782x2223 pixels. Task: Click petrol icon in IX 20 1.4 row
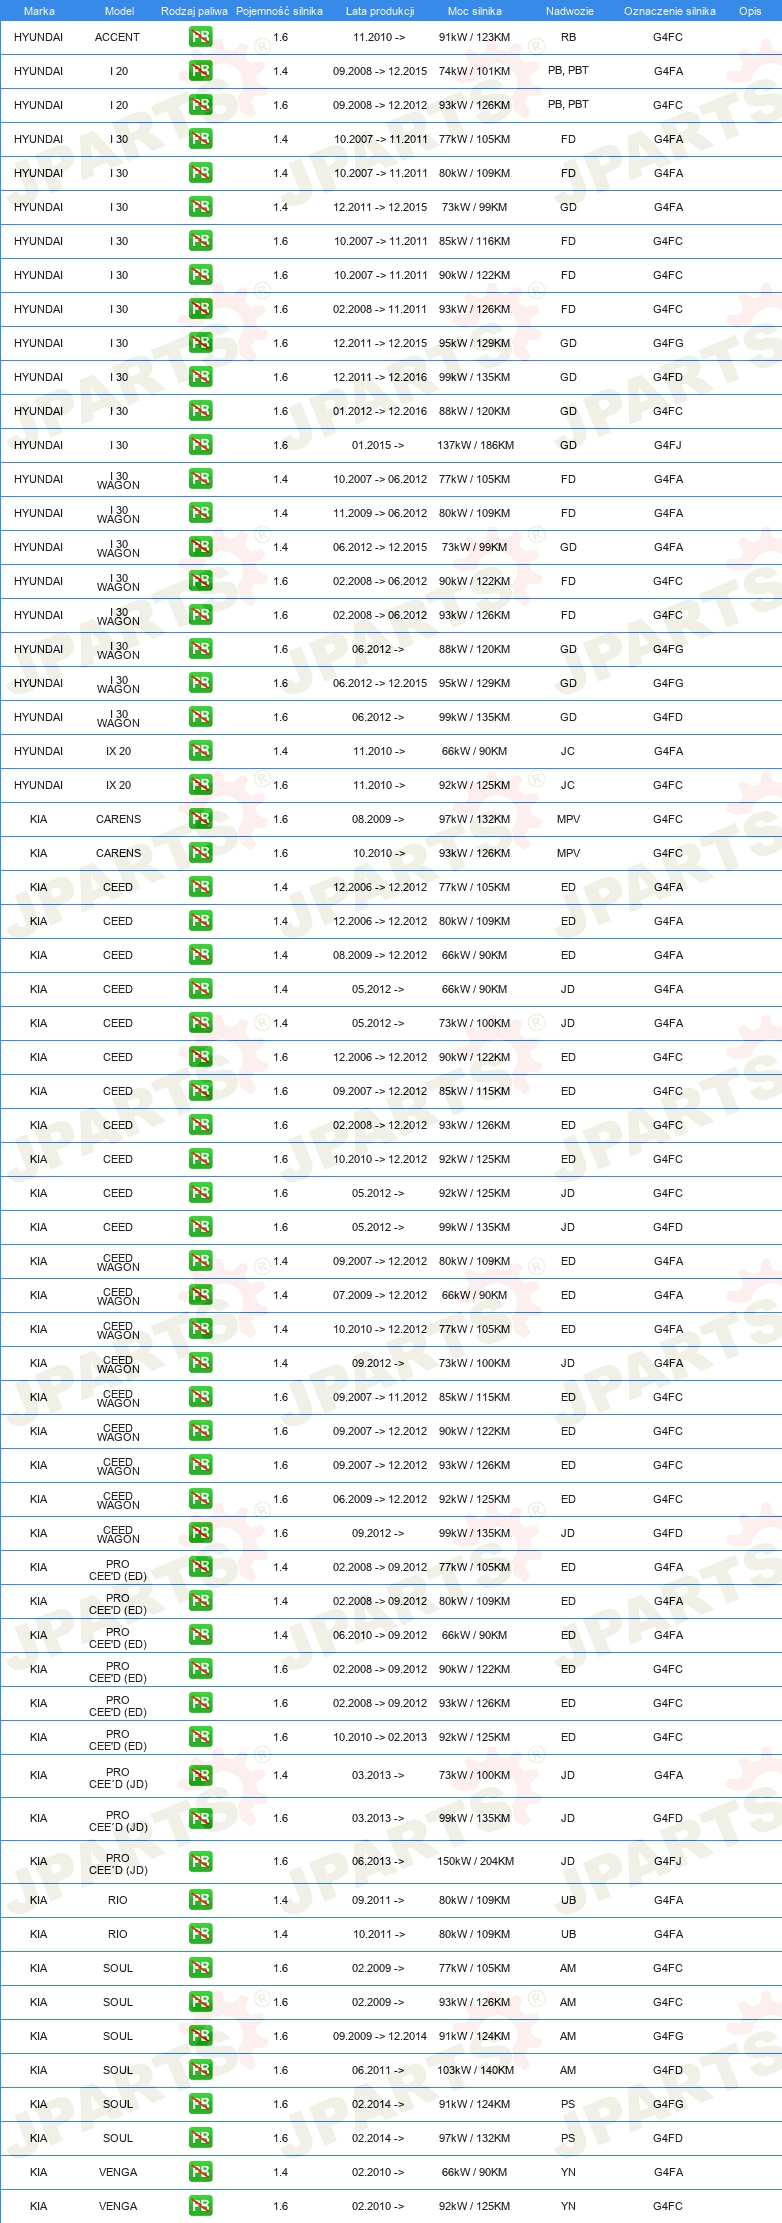pos(200,751)
